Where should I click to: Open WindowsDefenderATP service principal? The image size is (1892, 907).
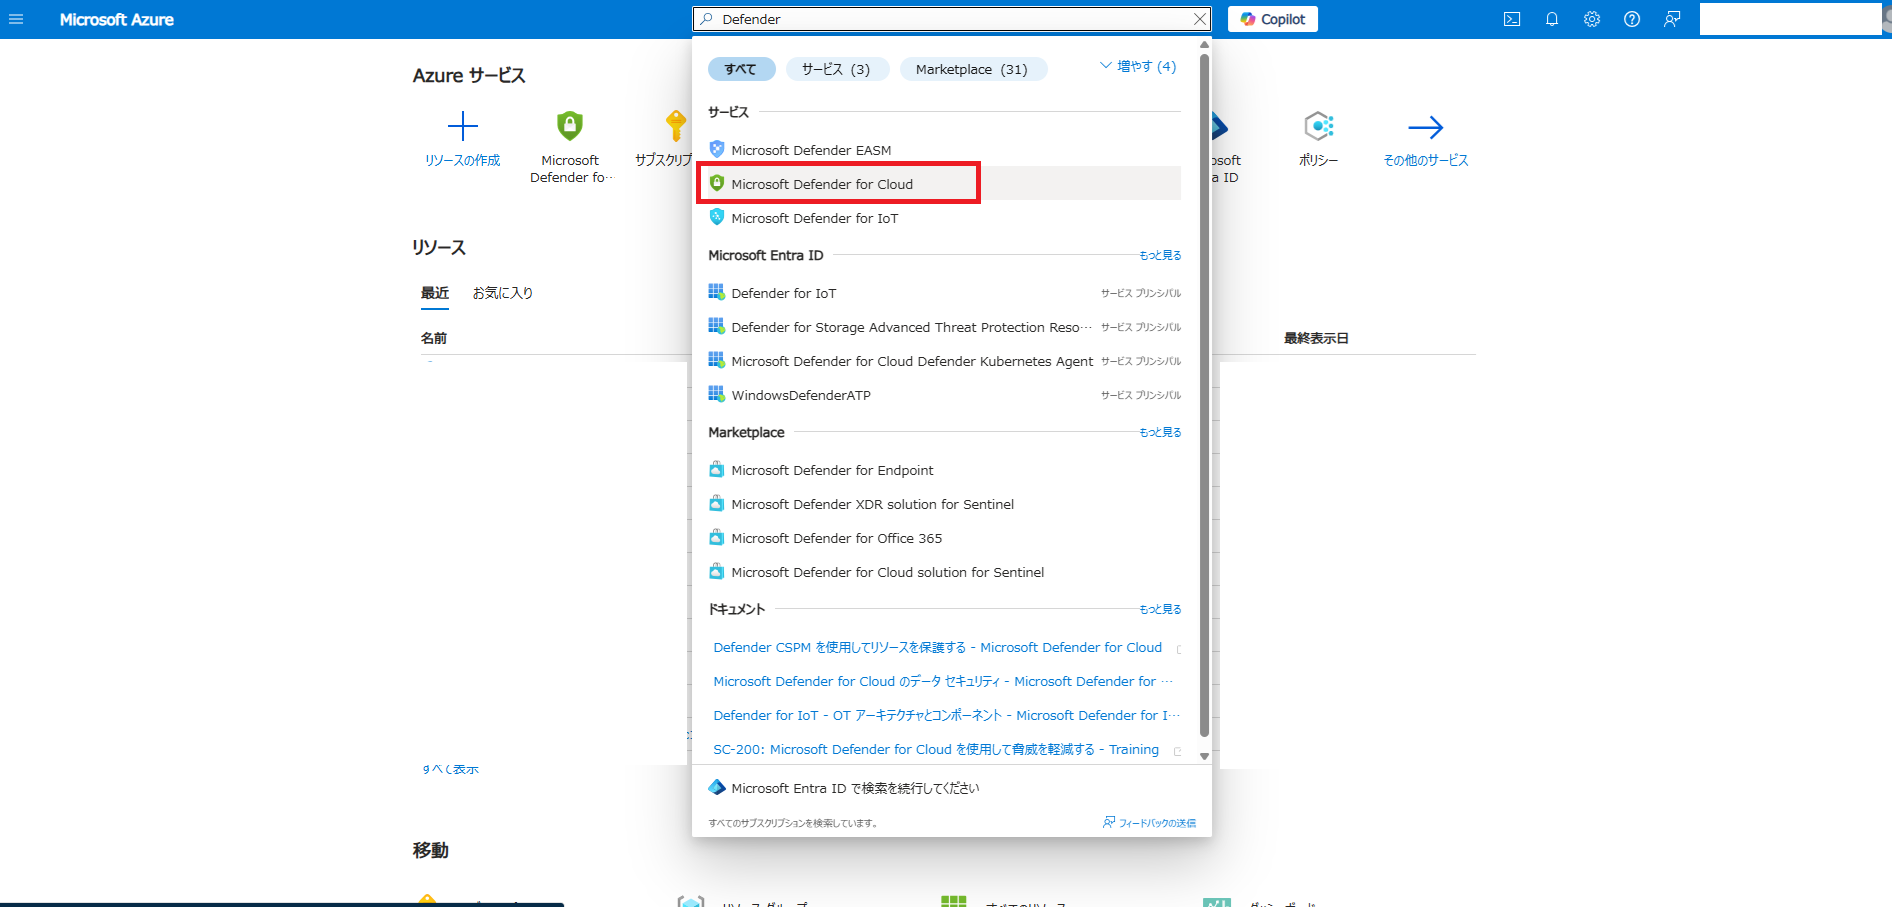click(x=944, y=395)
